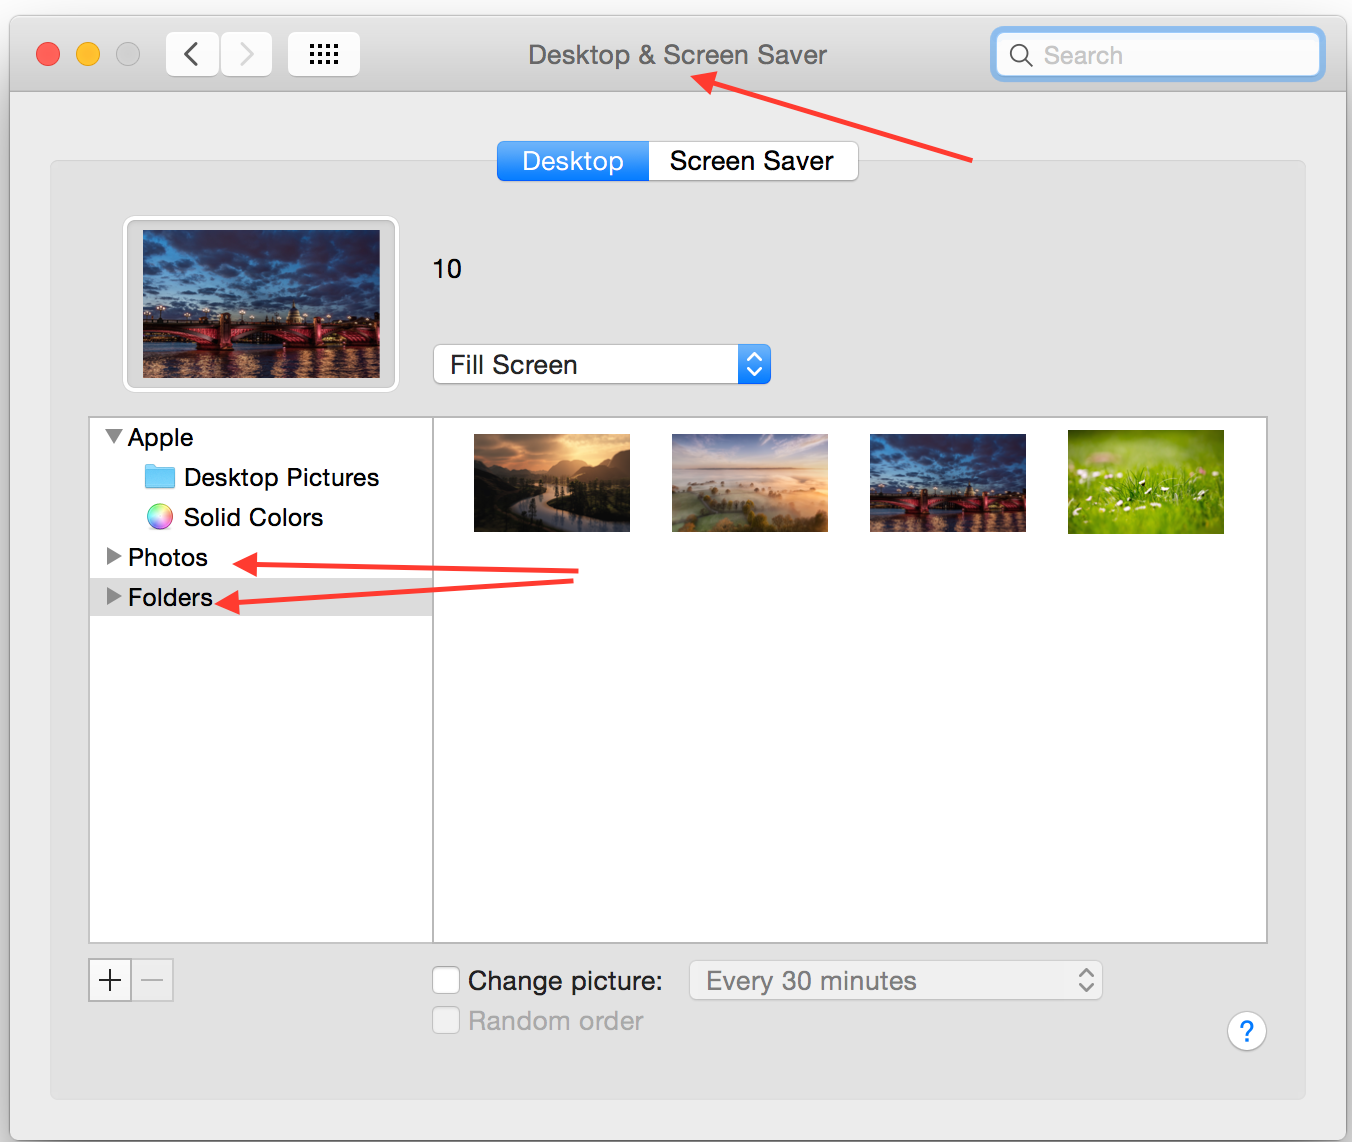Focus the Search field

[x=1158, y=55]
